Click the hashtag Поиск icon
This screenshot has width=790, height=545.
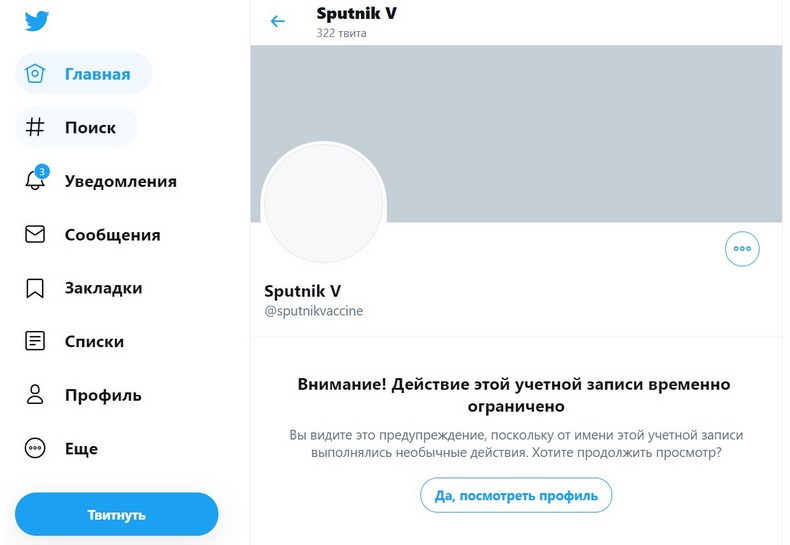click(36, 128)
